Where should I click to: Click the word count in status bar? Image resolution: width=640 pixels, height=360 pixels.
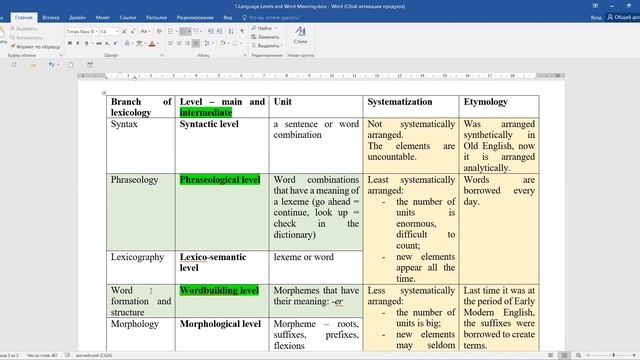42,355
